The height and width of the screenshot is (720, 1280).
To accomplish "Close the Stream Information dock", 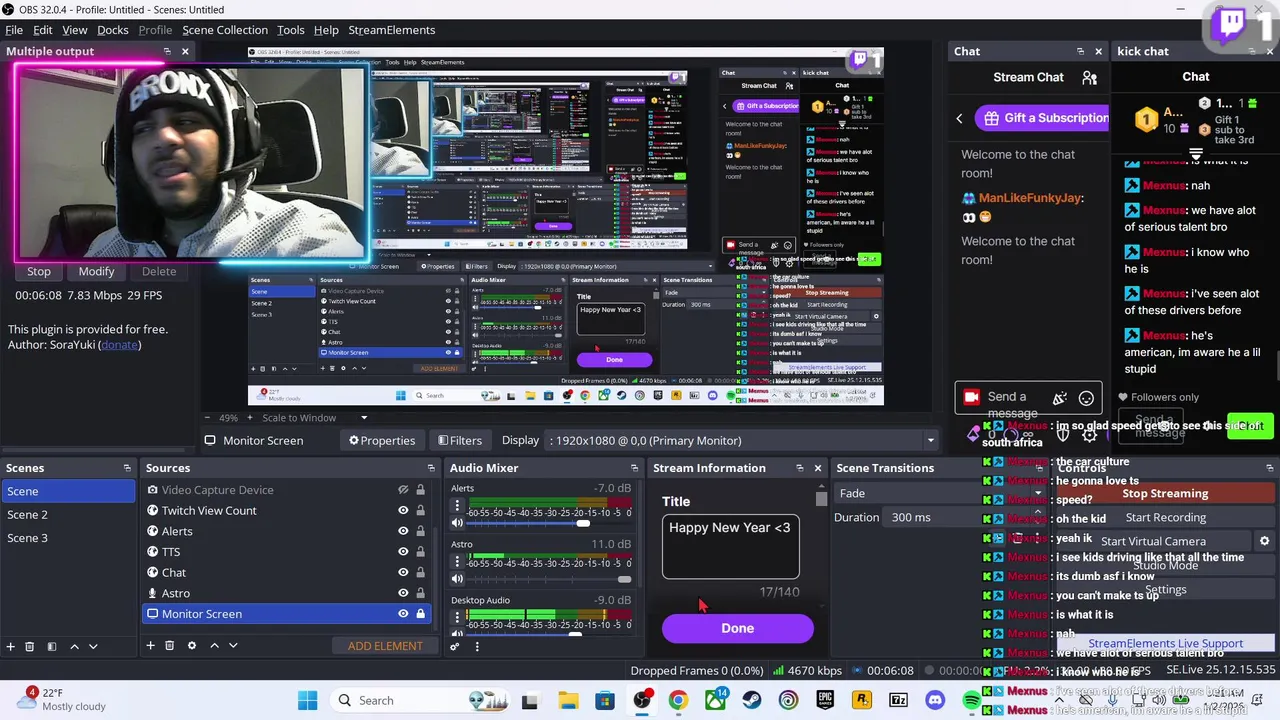I will click(817, 468).
